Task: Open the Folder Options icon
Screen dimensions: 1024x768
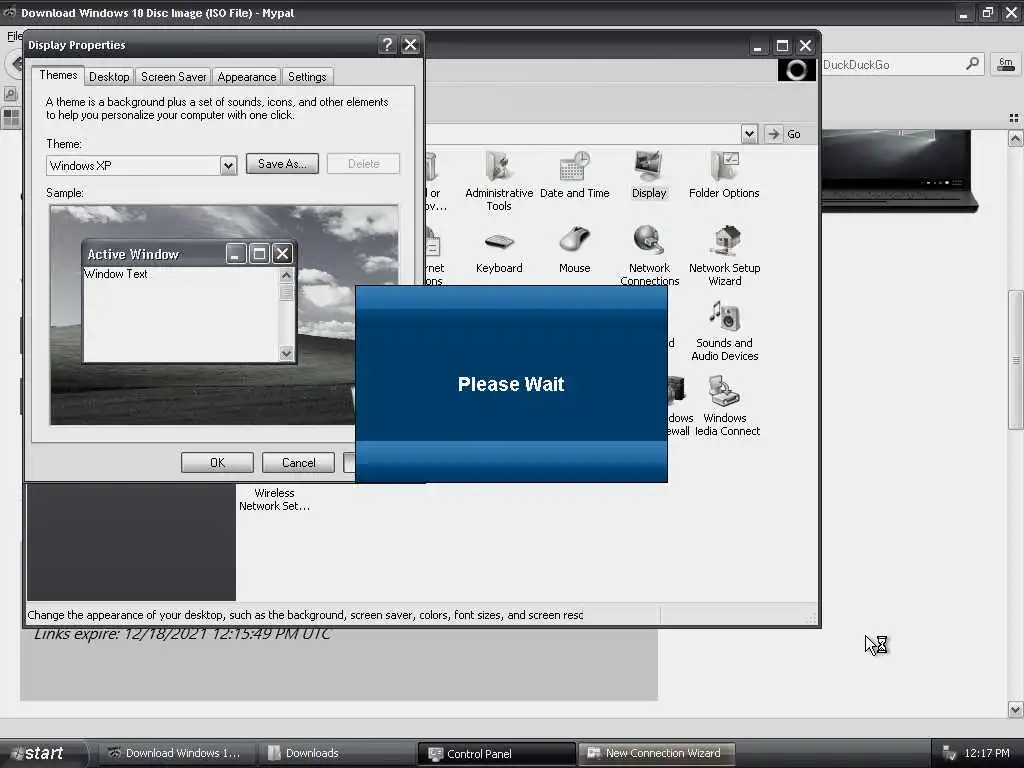Action: [x=724, y=175]
